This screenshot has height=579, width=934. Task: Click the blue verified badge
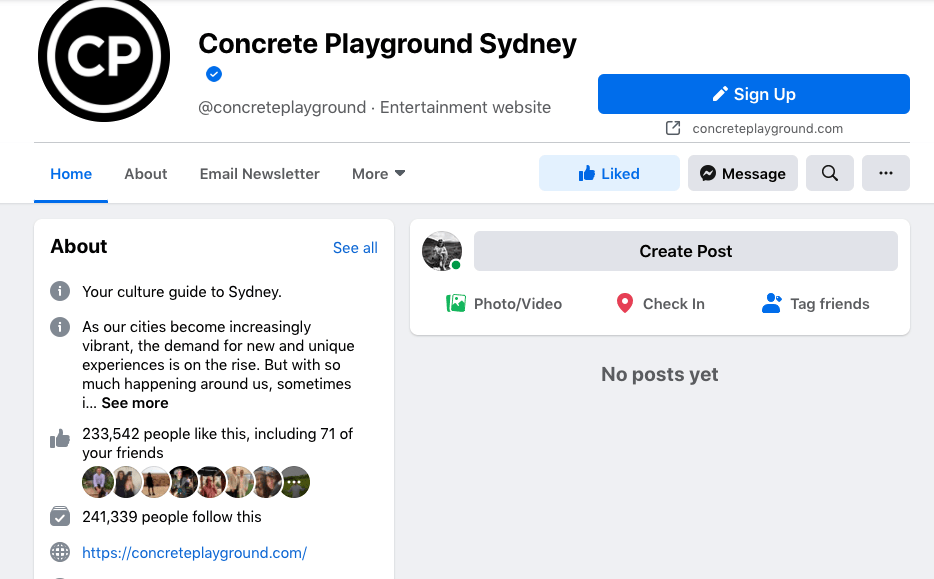click(214, 74)
